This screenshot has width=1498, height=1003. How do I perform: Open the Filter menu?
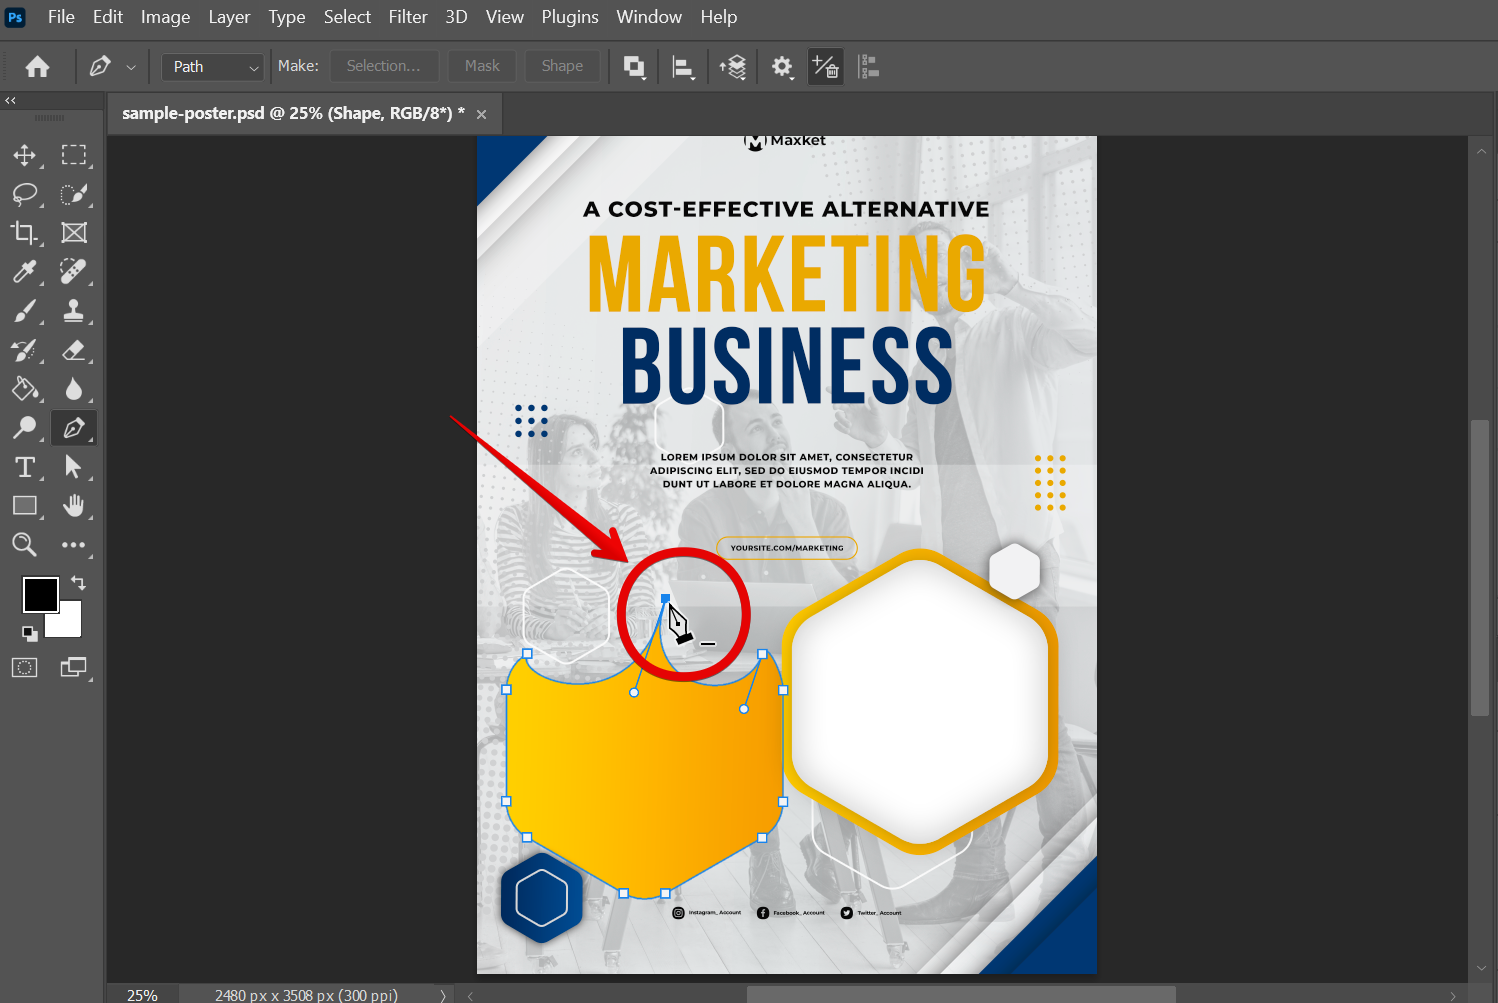tap(407, 17)
